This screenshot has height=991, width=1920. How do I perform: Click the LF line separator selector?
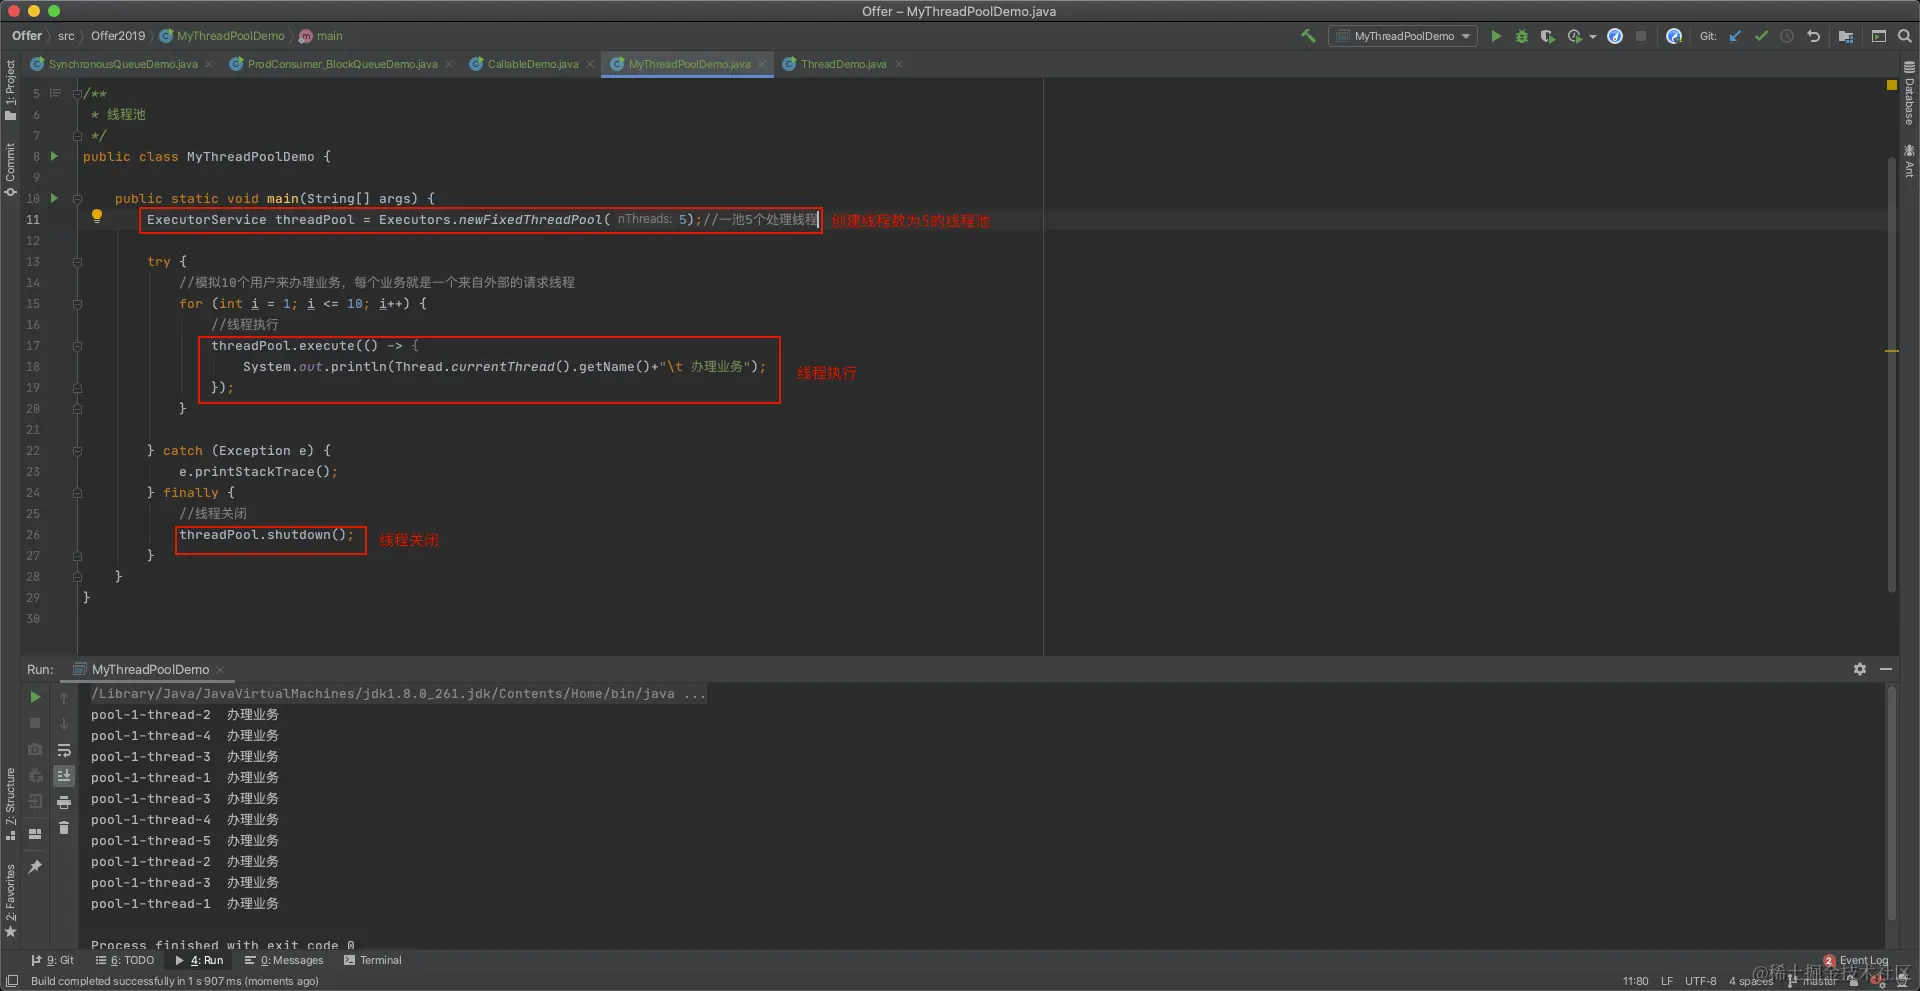pos(1667,981)
